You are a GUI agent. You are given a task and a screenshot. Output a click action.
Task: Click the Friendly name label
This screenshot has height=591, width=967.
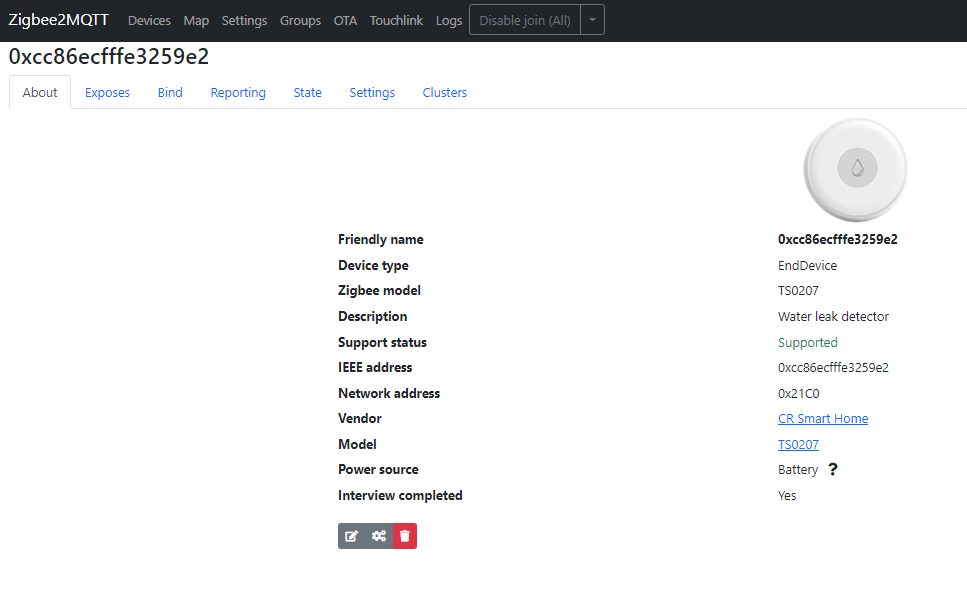click(x=381, y=239)
